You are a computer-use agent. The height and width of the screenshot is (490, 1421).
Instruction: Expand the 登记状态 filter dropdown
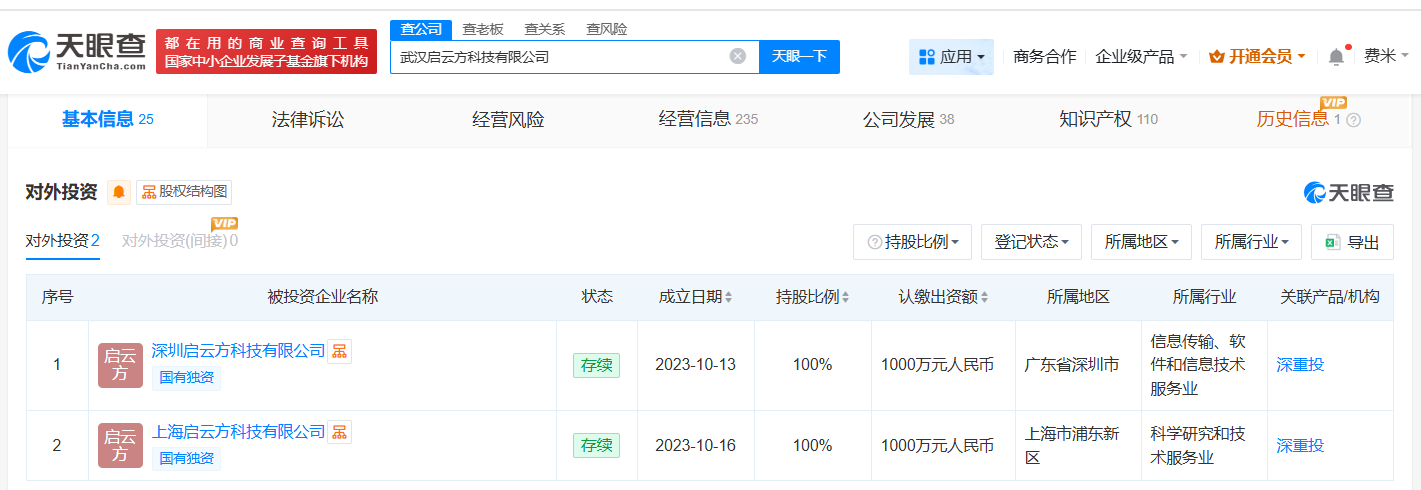click(1031, 242)
